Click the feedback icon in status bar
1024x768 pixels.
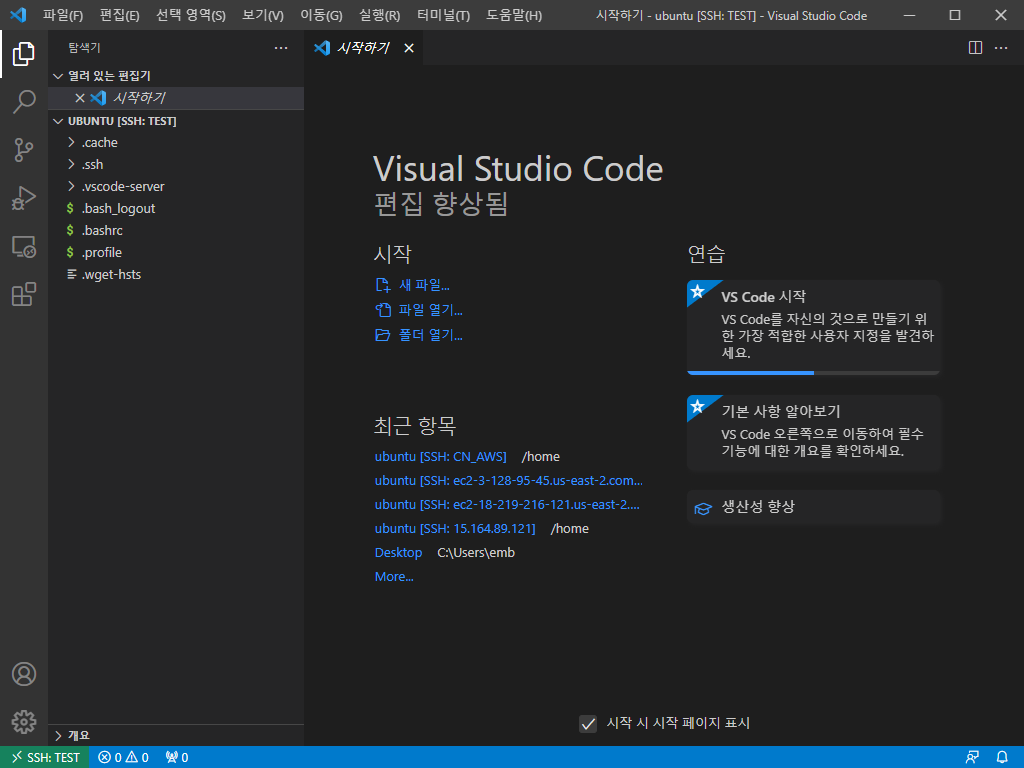972,757
